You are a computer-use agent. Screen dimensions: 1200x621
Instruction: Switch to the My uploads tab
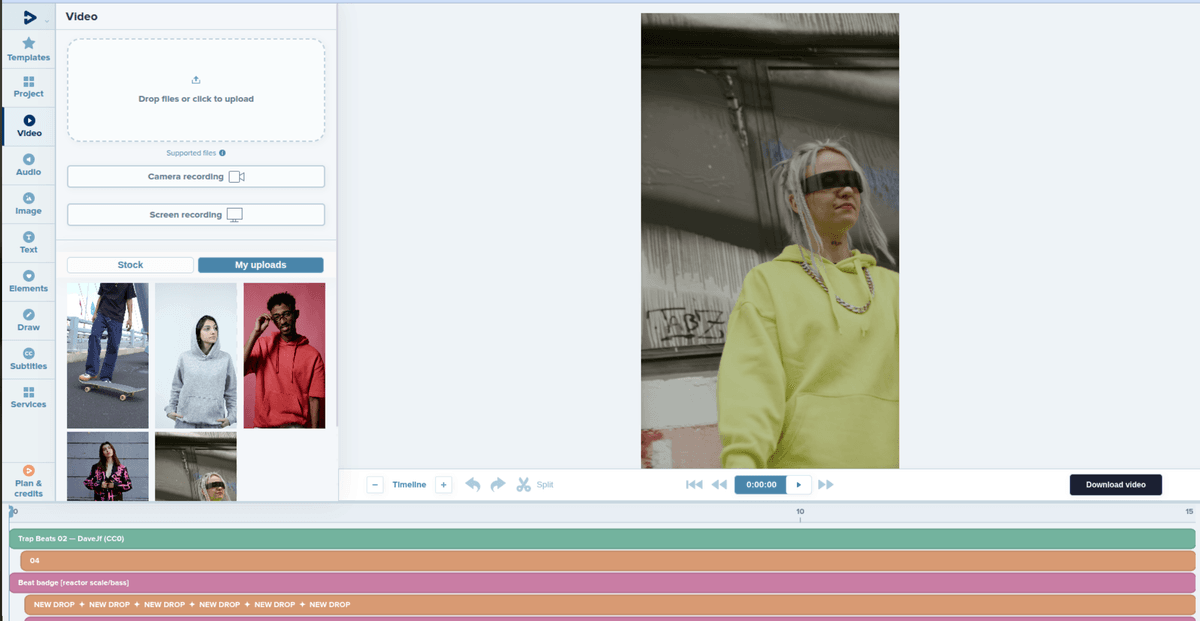(x=260, y=265)
